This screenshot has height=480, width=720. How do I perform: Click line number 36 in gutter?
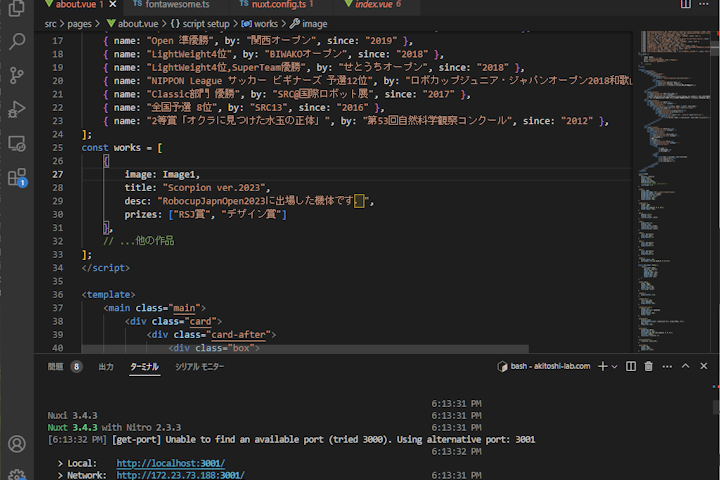57,294
